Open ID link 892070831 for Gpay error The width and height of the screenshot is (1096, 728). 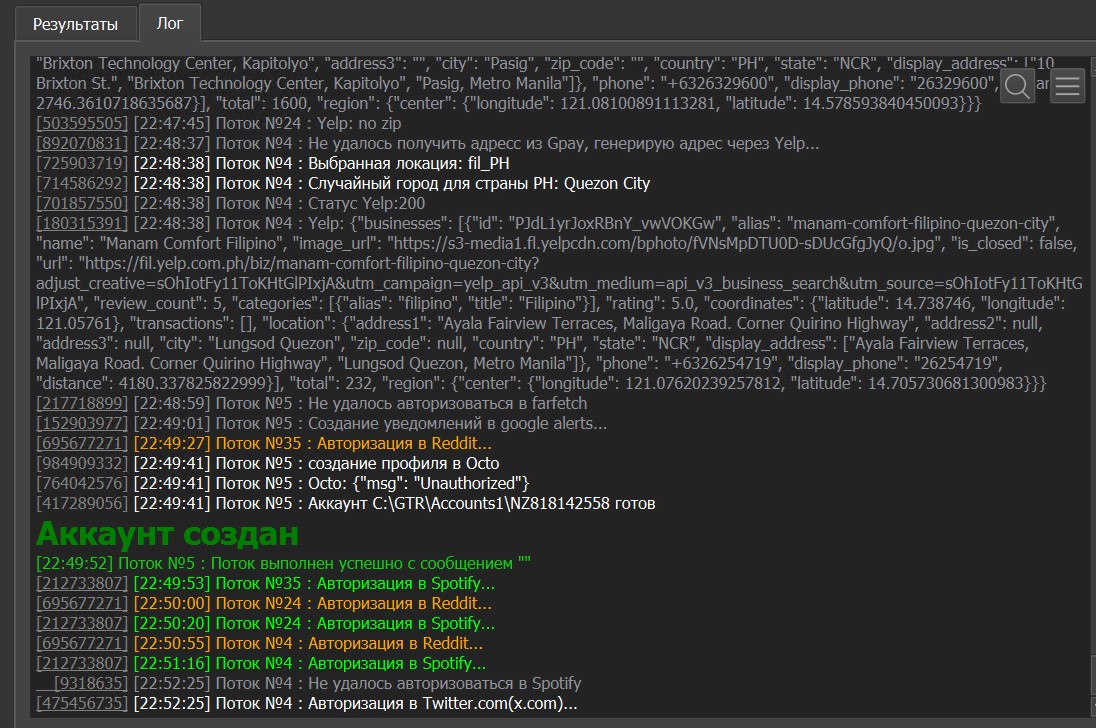[x=82, y=144]
